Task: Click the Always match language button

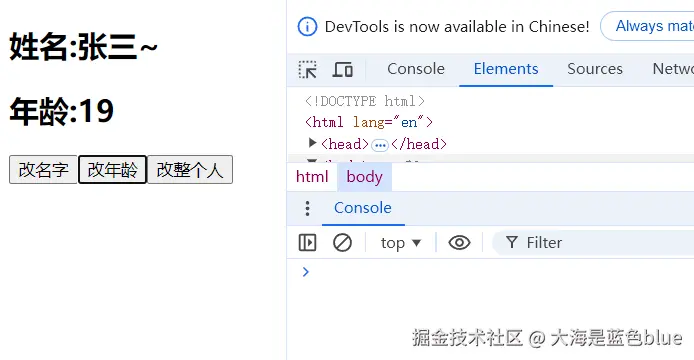Action: 647,26
